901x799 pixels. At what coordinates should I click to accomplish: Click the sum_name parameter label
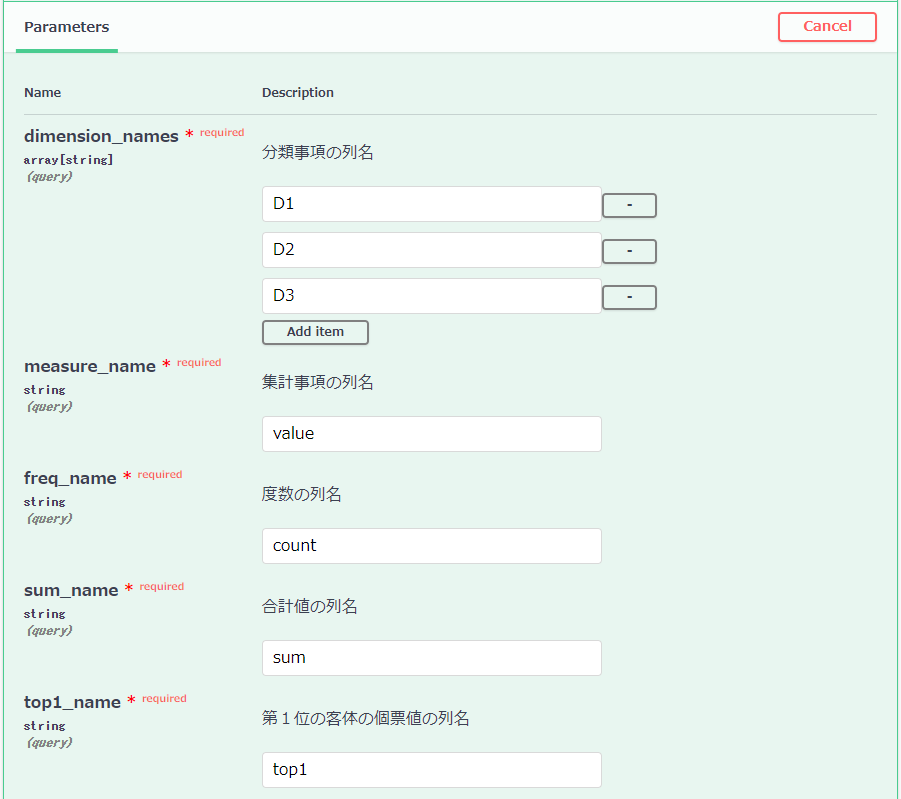click(71, 590)
